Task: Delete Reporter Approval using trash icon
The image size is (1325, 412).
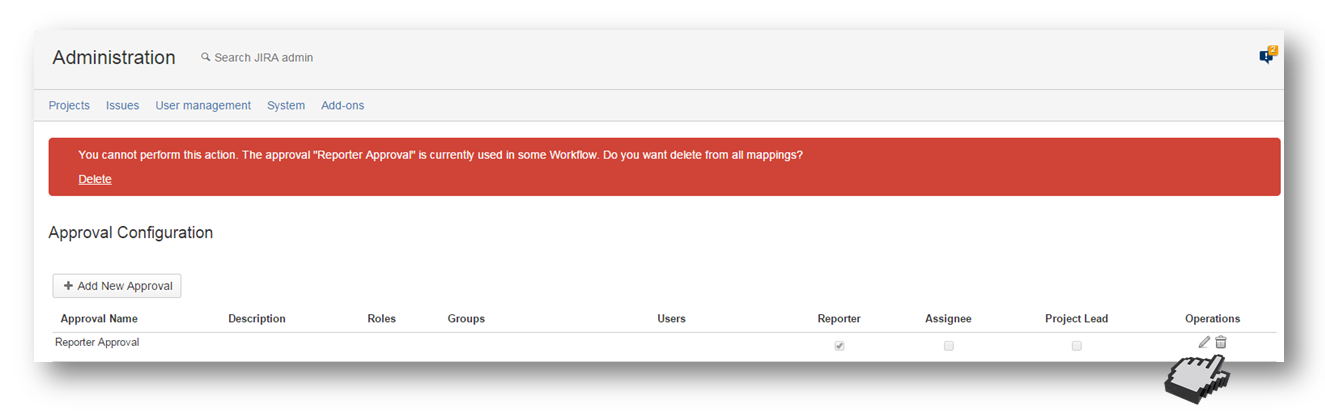Action: 1221,342
